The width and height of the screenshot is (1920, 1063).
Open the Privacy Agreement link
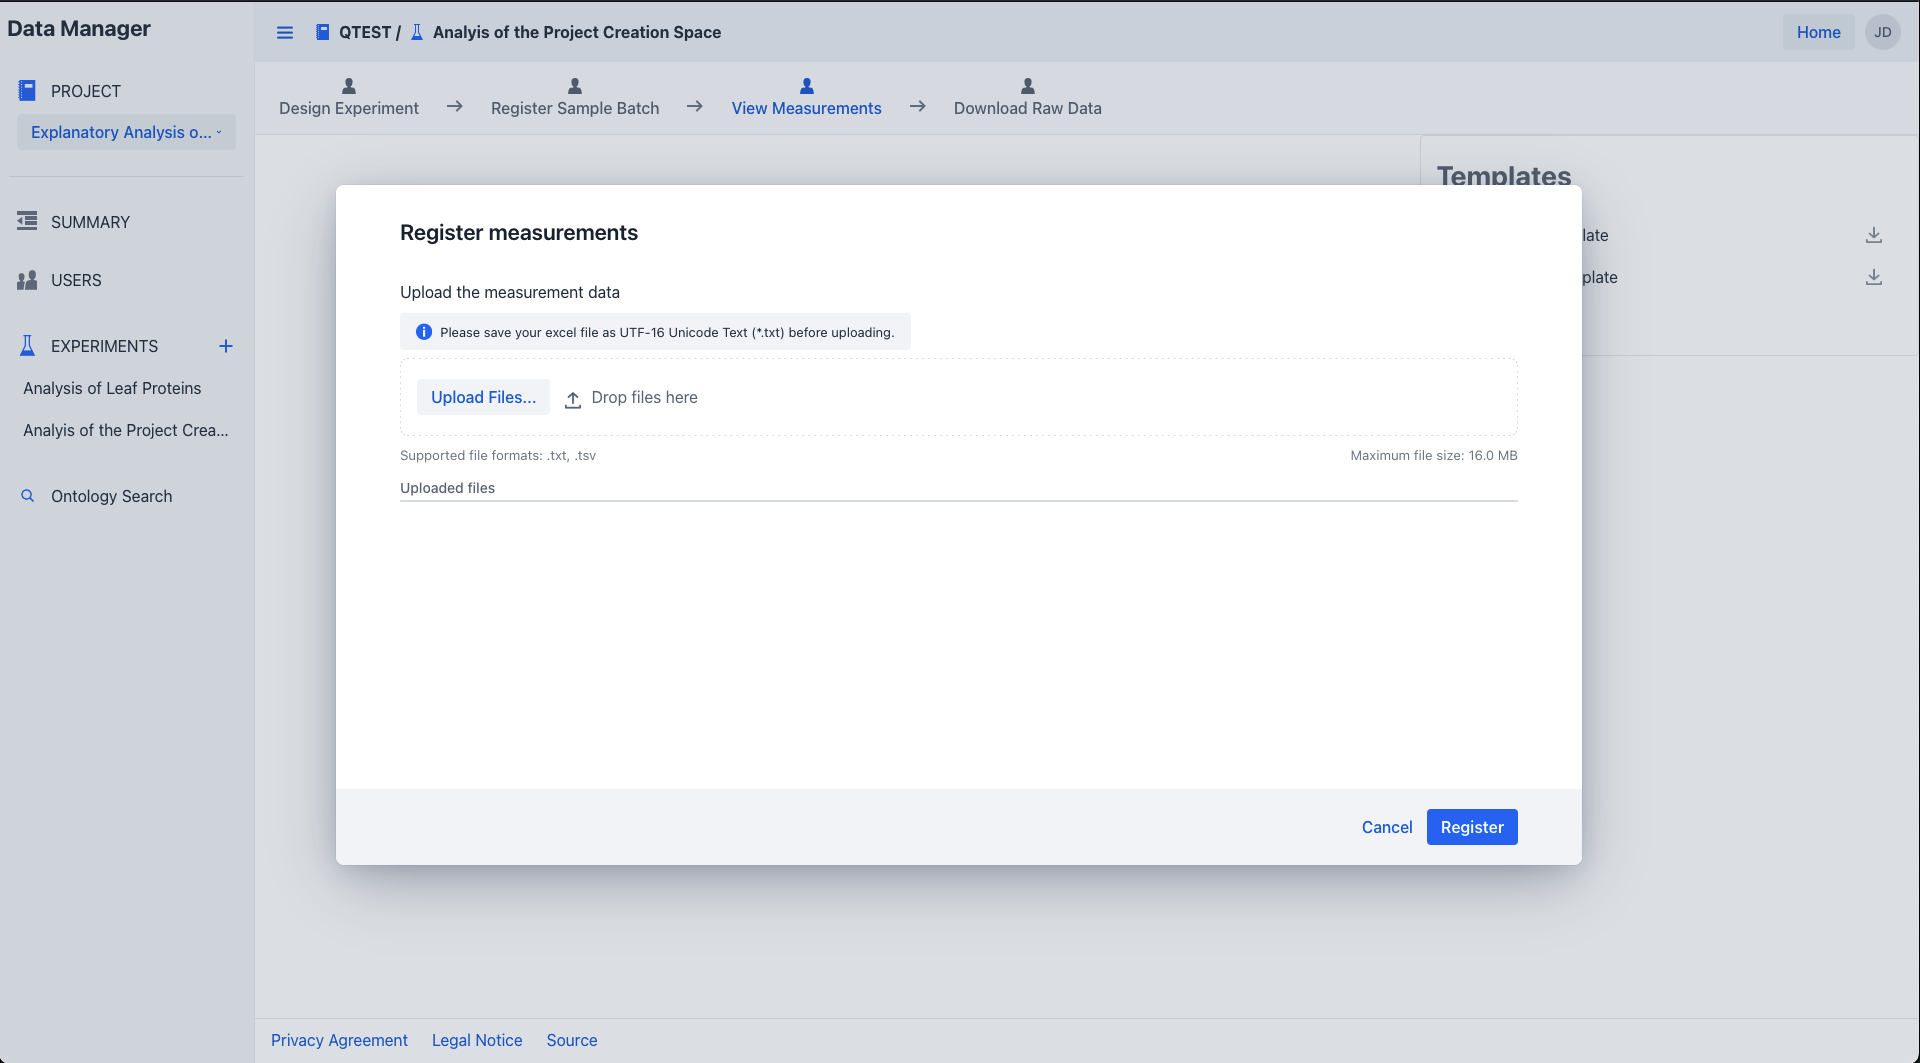point(339,1040)
